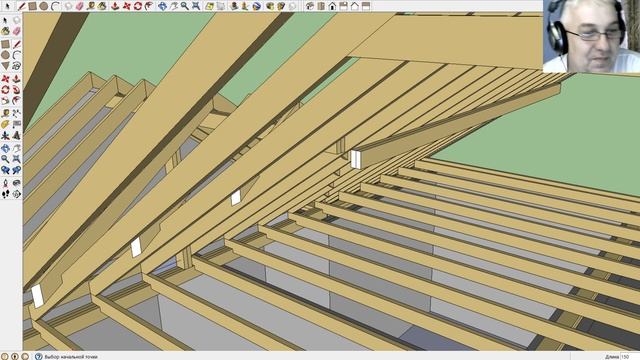
Task: Switch to Front view house icon
Action: 332,6
